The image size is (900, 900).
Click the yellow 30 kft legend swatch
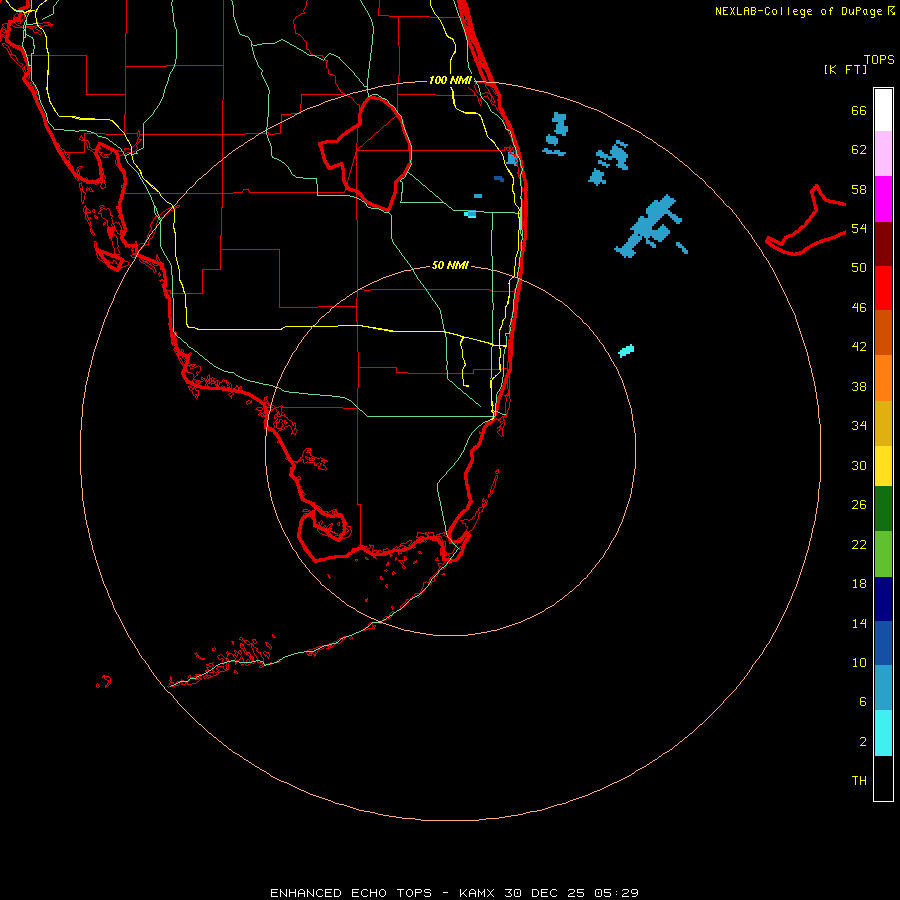click(883, 466)
